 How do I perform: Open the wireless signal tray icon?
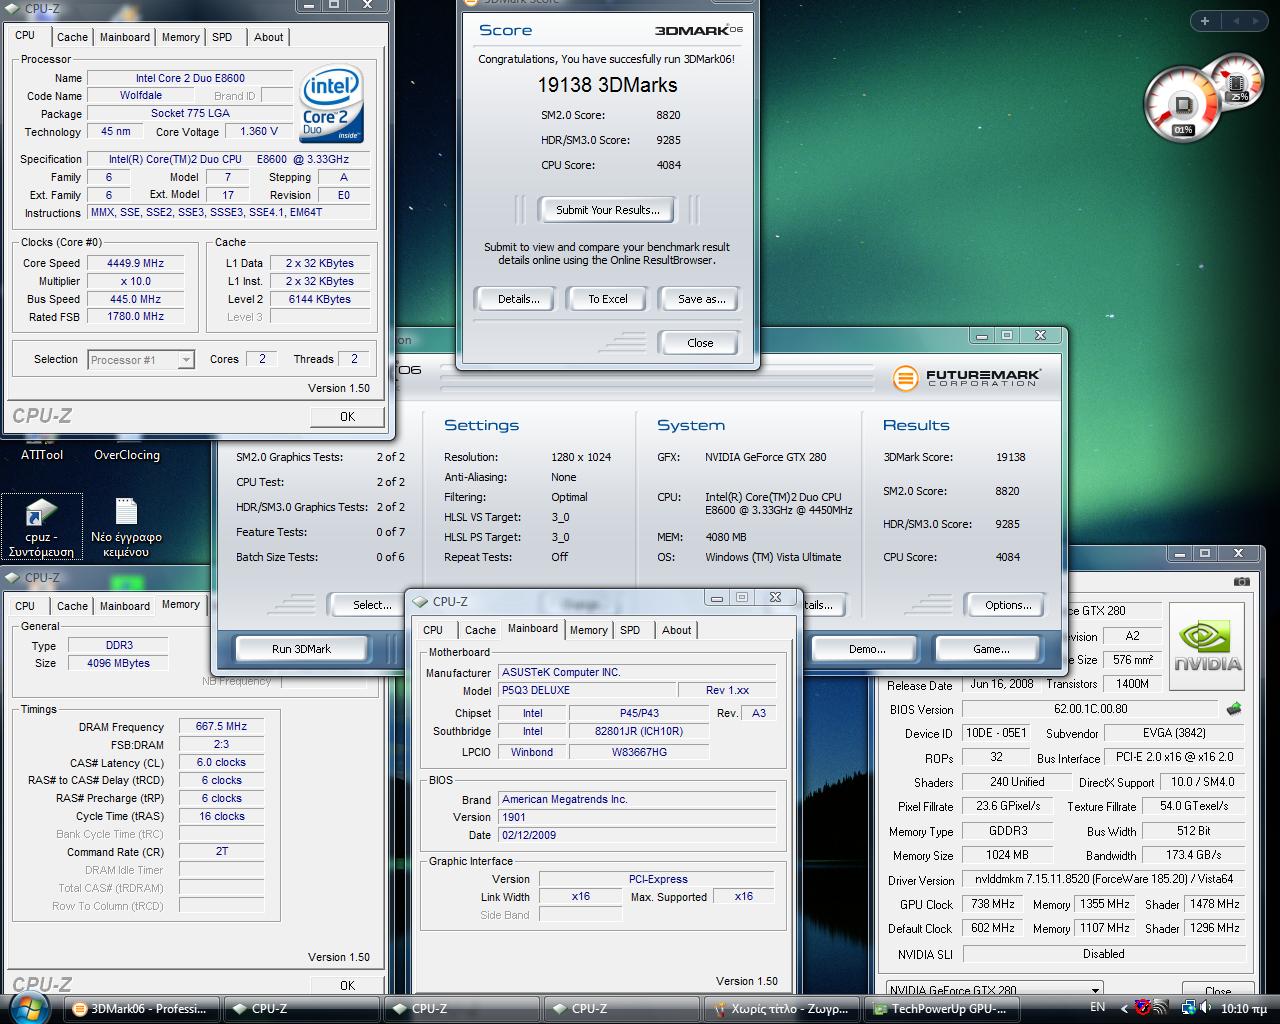click(x=1163, y=1007)
